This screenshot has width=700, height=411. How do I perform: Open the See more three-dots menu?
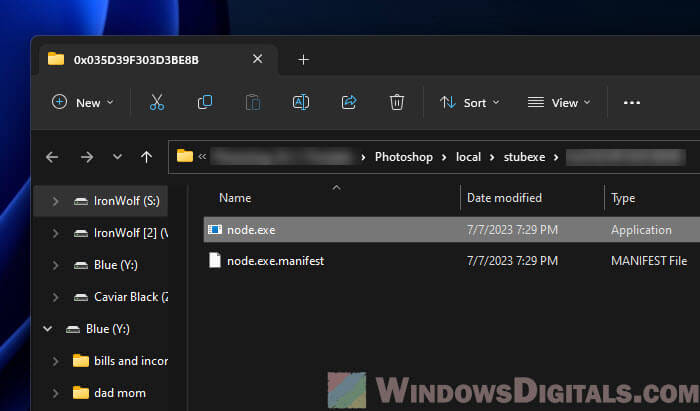click(632, 103)
